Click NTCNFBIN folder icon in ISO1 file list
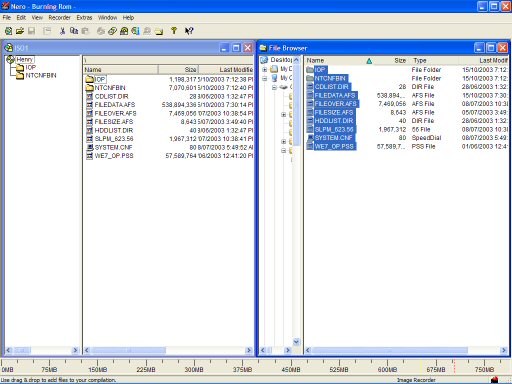 pyautogui.click(x=89, y=88)
